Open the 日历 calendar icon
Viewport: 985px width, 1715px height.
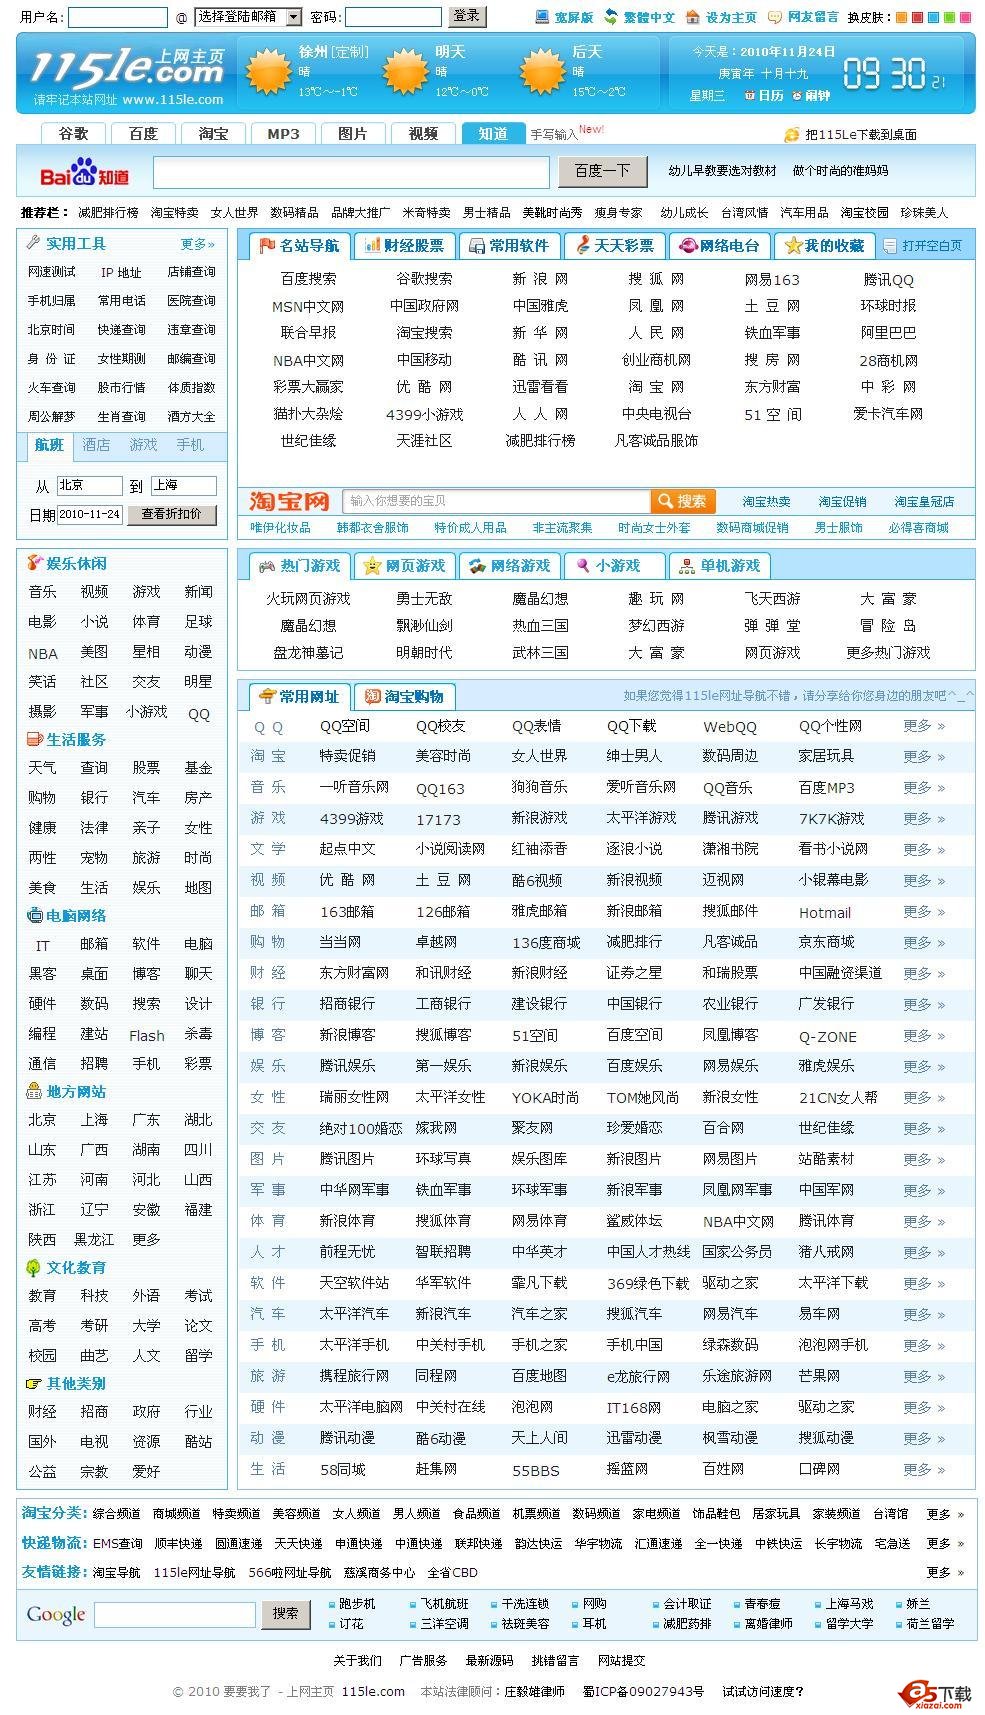750,95
